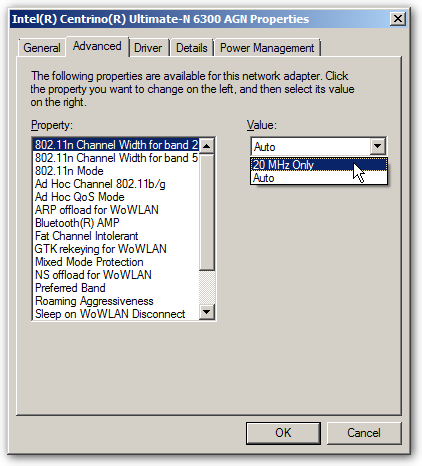Confirm changes with the OK button
Screen dimensions: 422x466
click(283, 433)
